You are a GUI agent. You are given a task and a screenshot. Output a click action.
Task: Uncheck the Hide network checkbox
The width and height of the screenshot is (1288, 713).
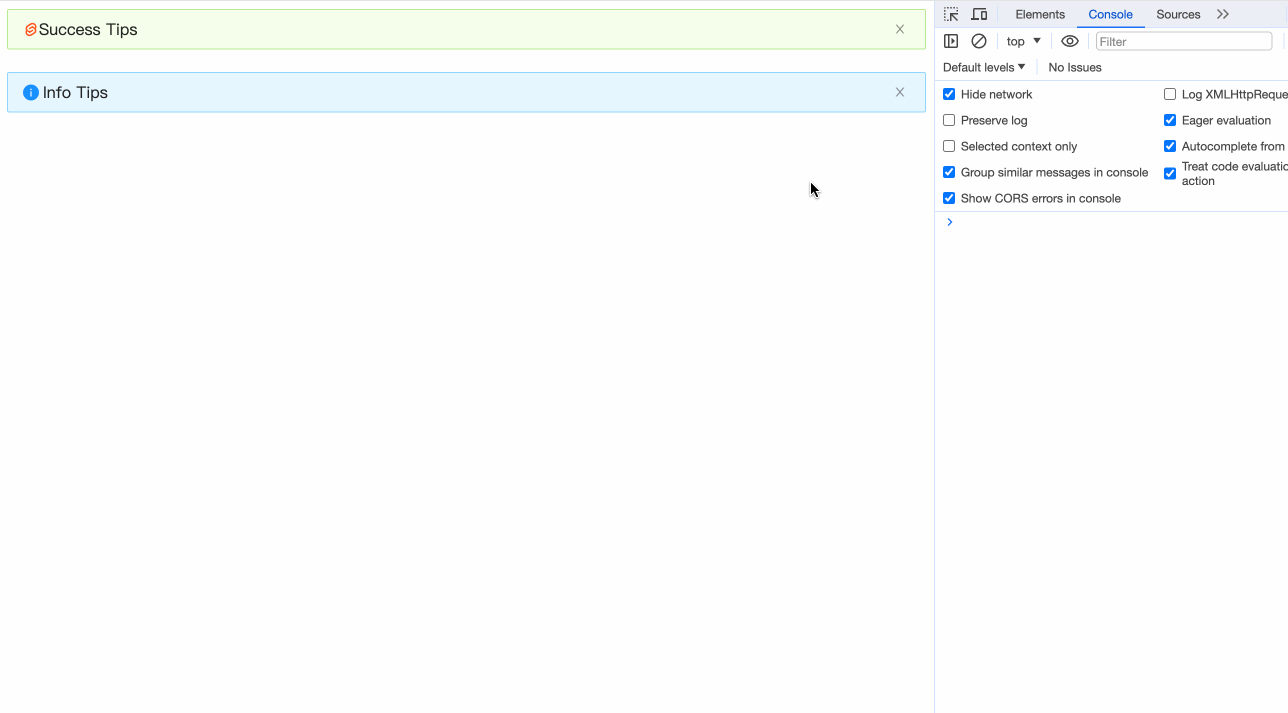click(x=949, y=94)
